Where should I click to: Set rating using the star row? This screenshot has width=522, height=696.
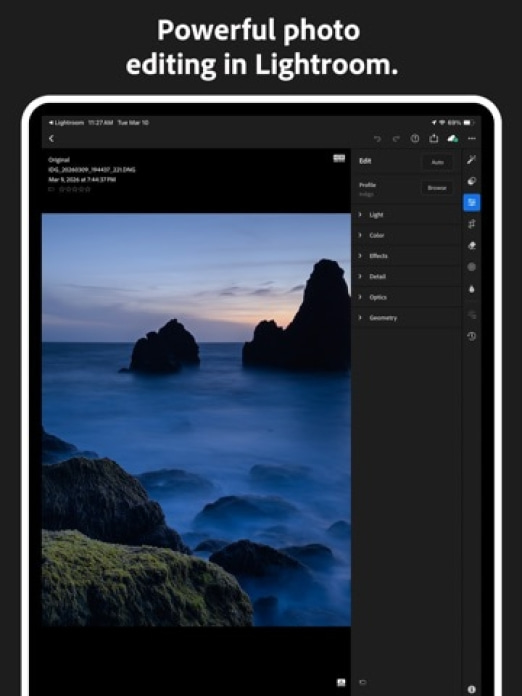click(x=75, y=189)
